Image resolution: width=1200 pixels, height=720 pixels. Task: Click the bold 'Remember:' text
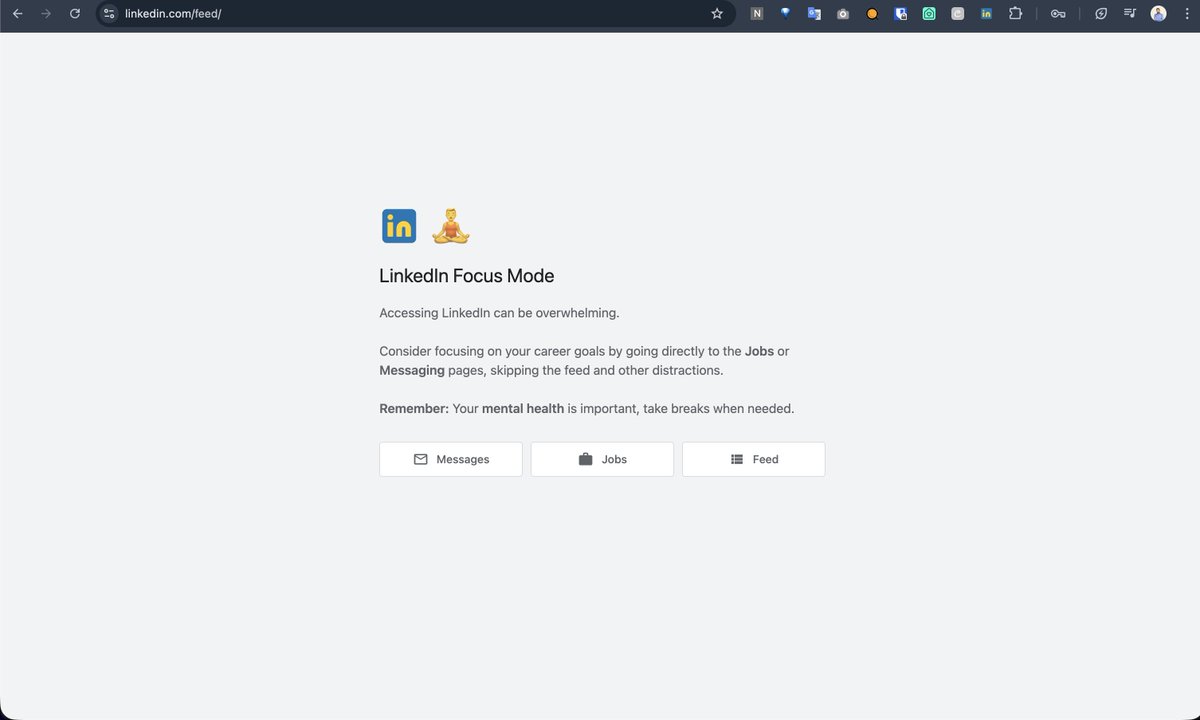click(x=414, y=409)
